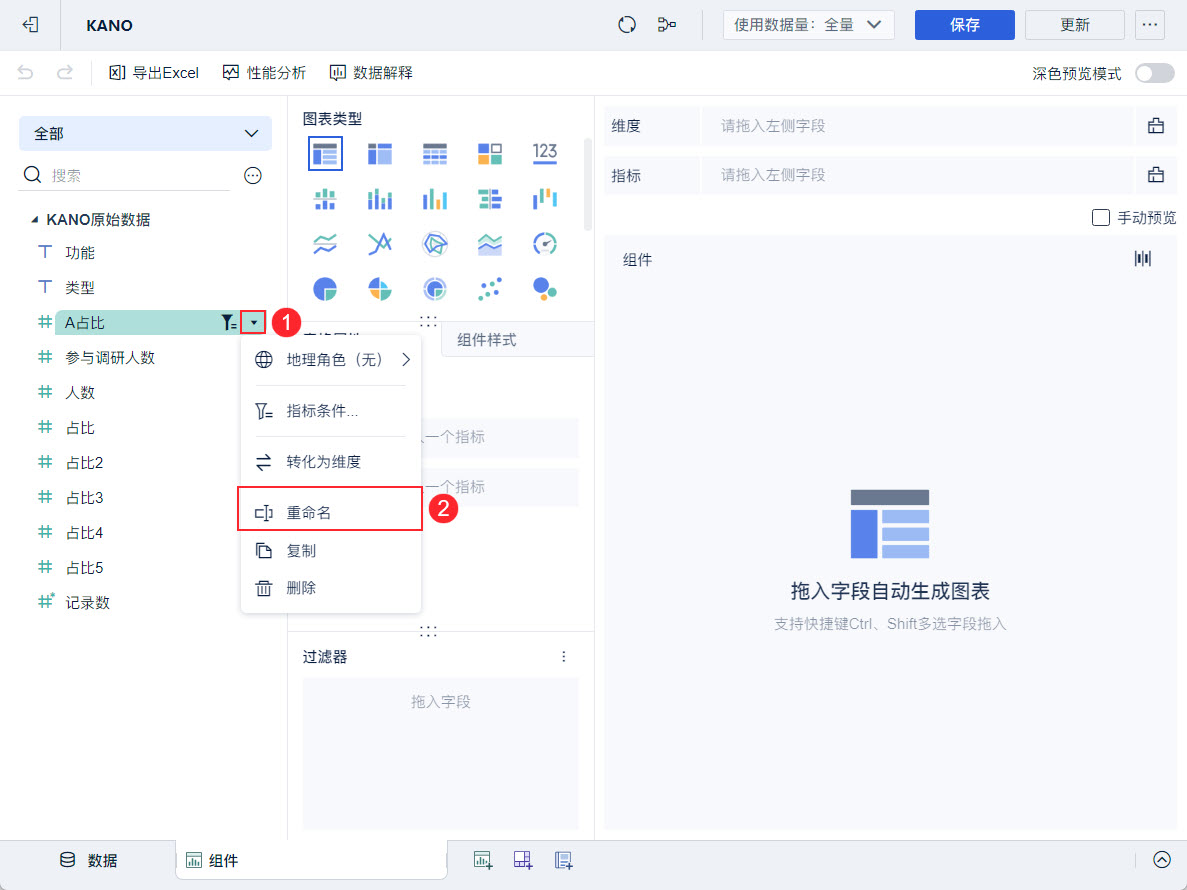Select the bubble chart type
This screenshot has height=890, width=1187.
[x=544, y=288]
